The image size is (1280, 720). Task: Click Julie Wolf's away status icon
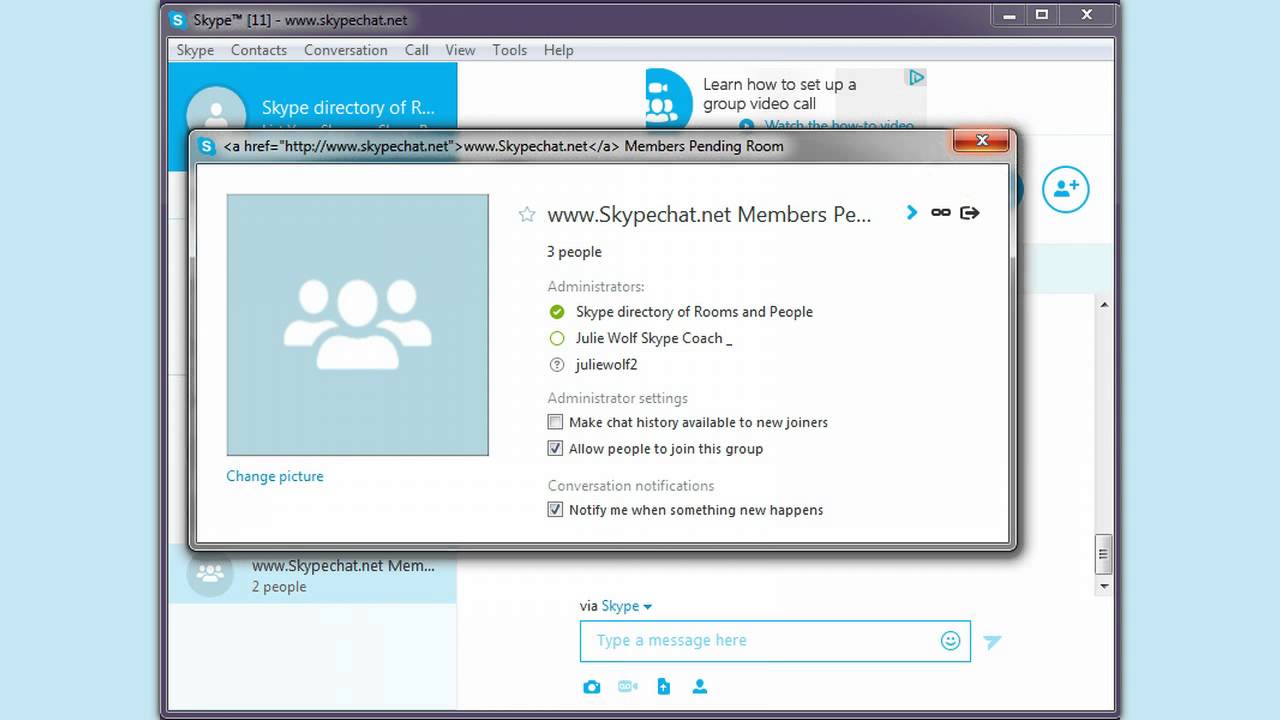click(x=557, y=338)
